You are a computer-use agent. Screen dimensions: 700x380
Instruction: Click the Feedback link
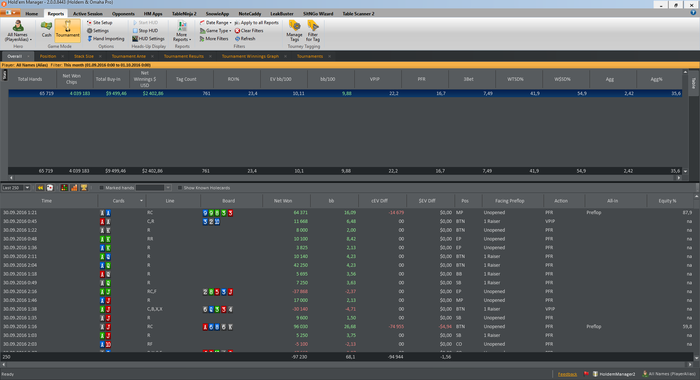coord(567,374)
